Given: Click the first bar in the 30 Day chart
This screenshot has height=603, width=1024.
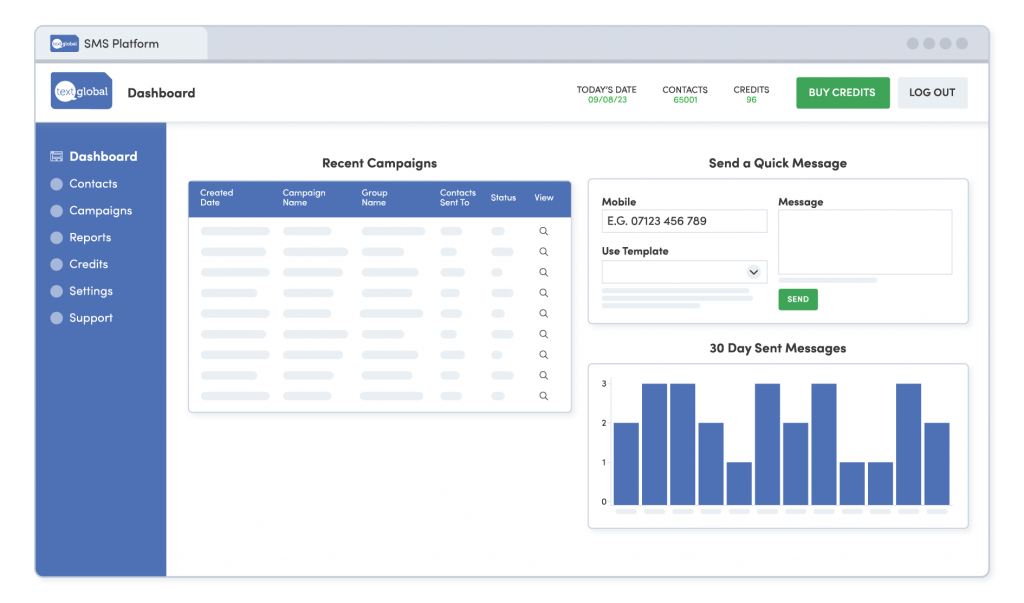Looking at the screenshot, I should point(626,464).
